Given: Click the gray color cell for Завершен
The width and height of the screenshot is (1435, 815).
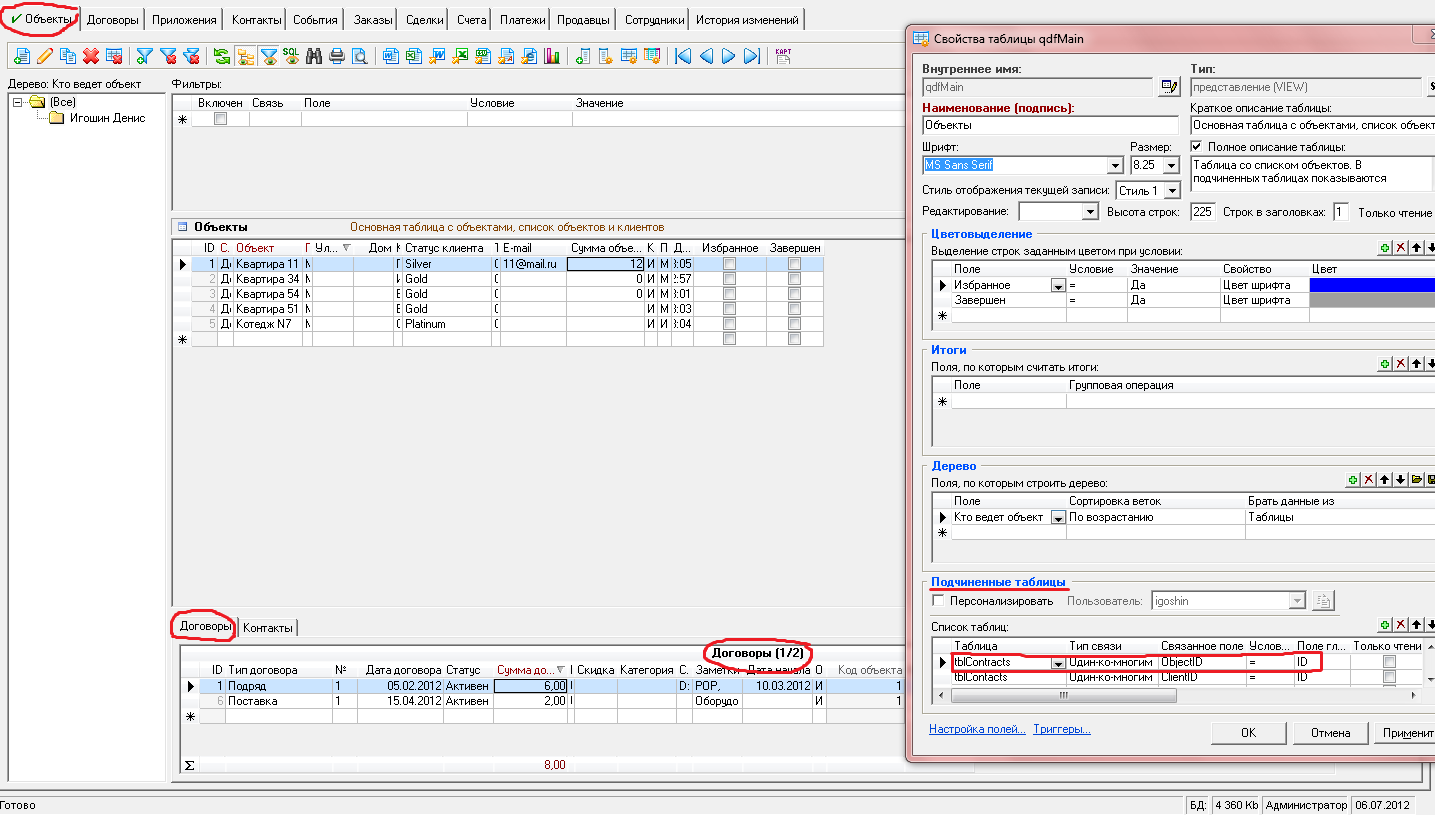Looking at the screenshot, I should pos(1372,300).
